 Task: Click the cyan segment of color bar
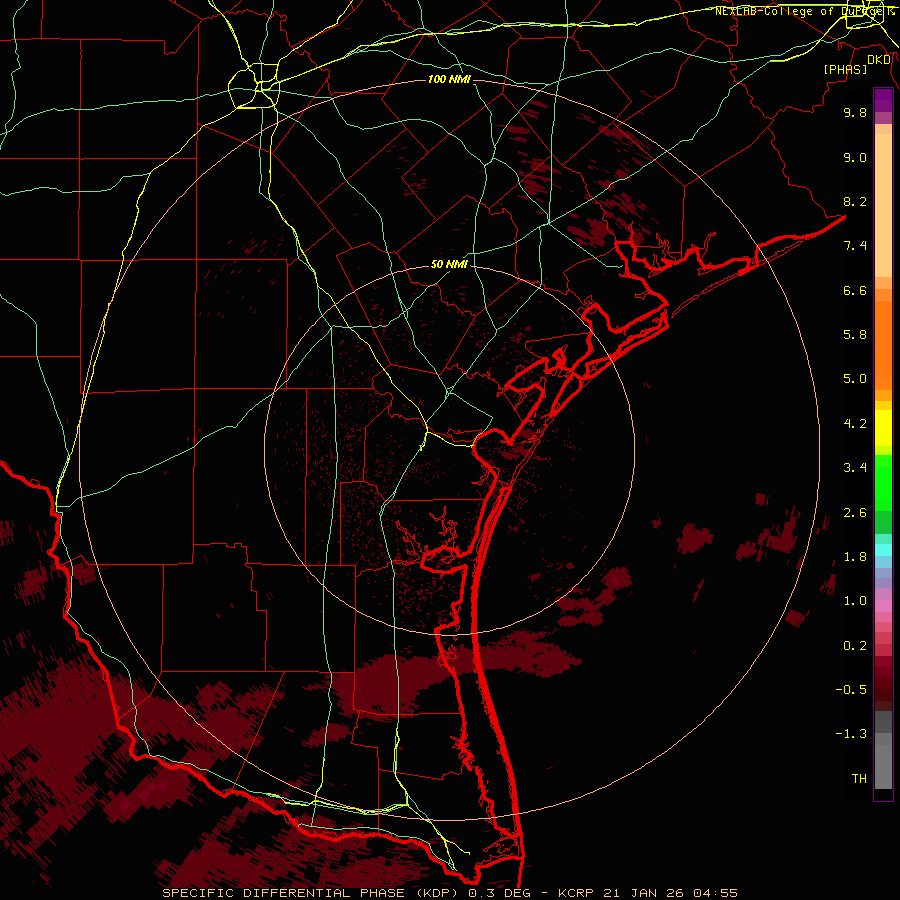[883, 550]
